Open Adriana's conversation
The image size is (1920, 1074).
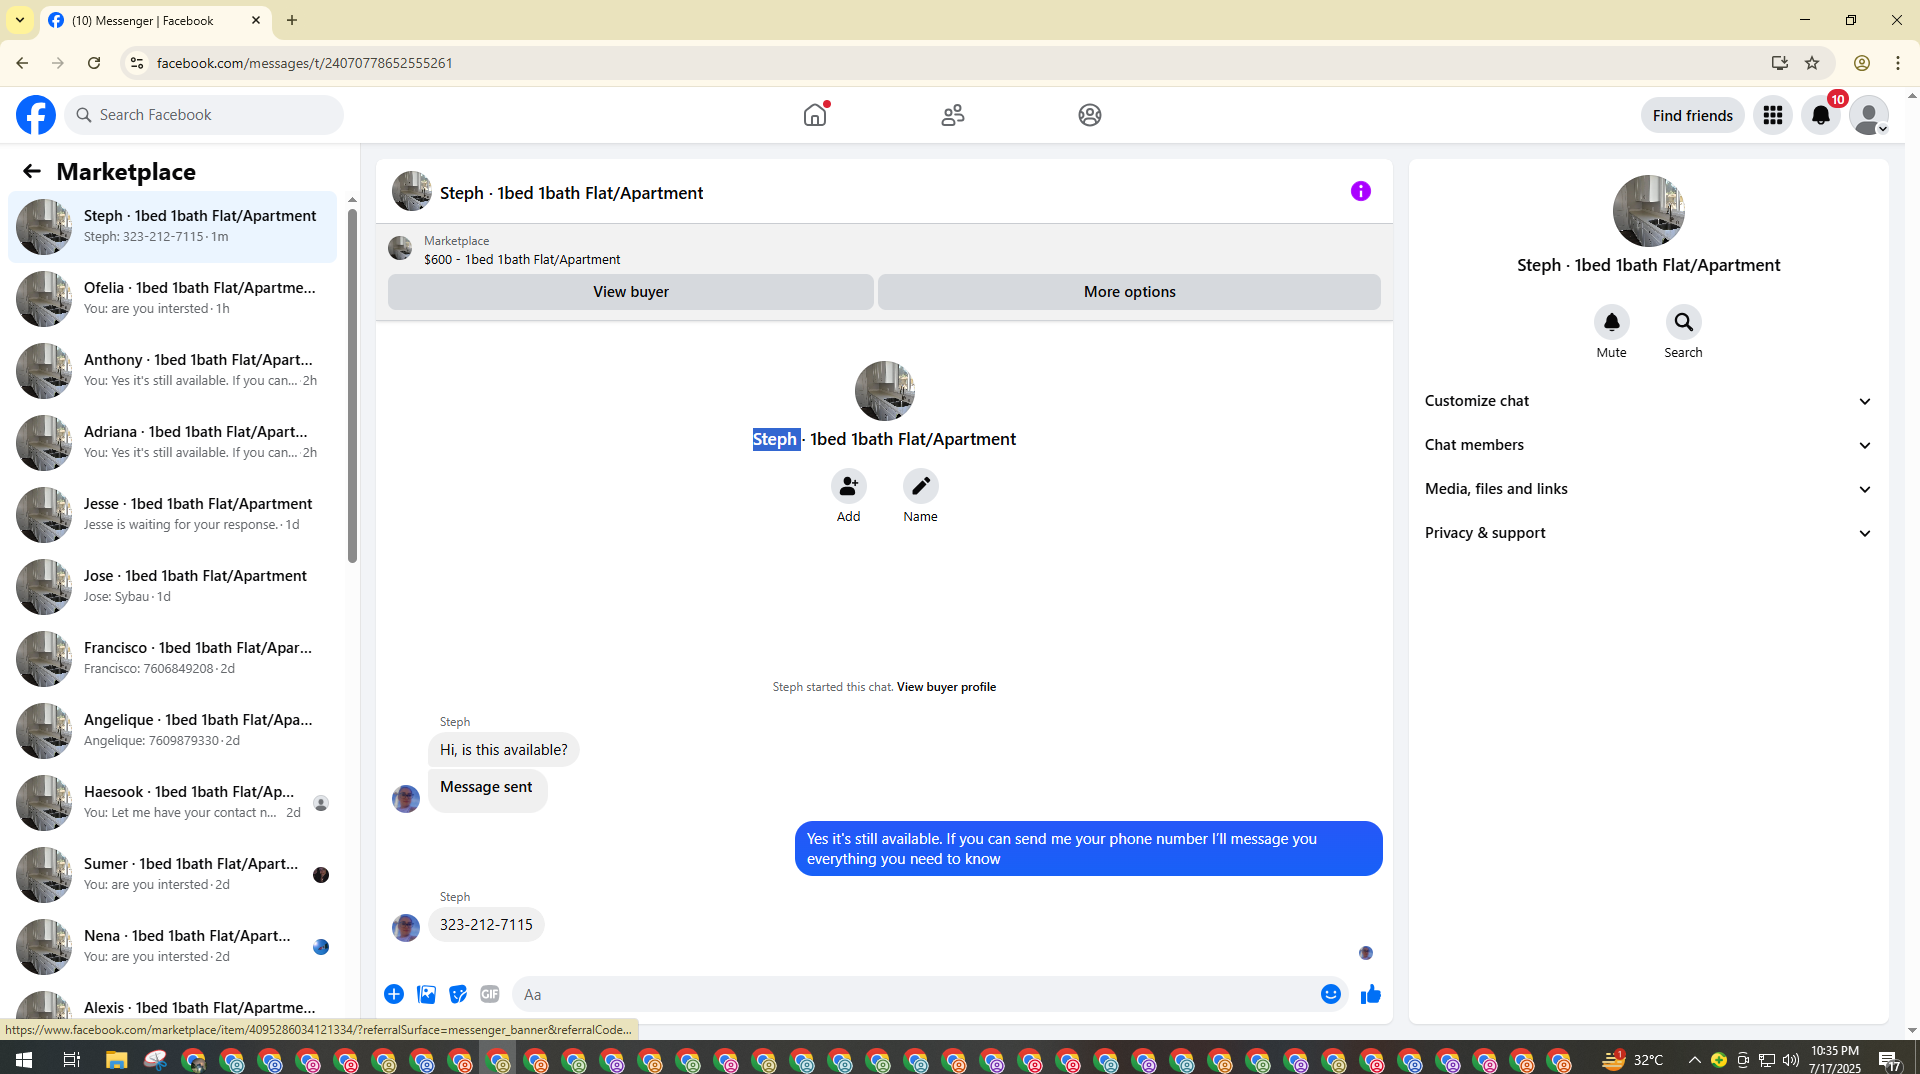(172, 442)
